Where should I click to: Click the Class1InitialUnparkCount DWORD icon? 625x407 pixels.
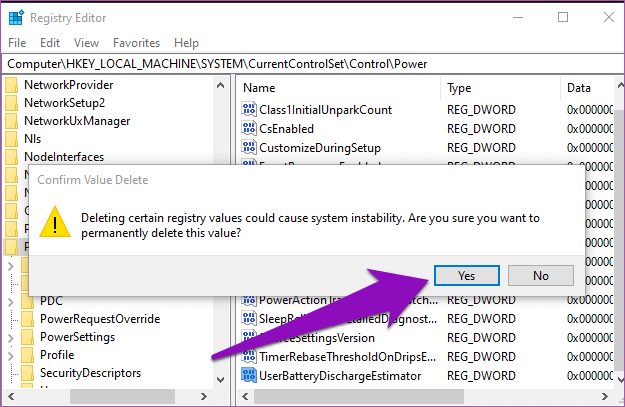249,109
